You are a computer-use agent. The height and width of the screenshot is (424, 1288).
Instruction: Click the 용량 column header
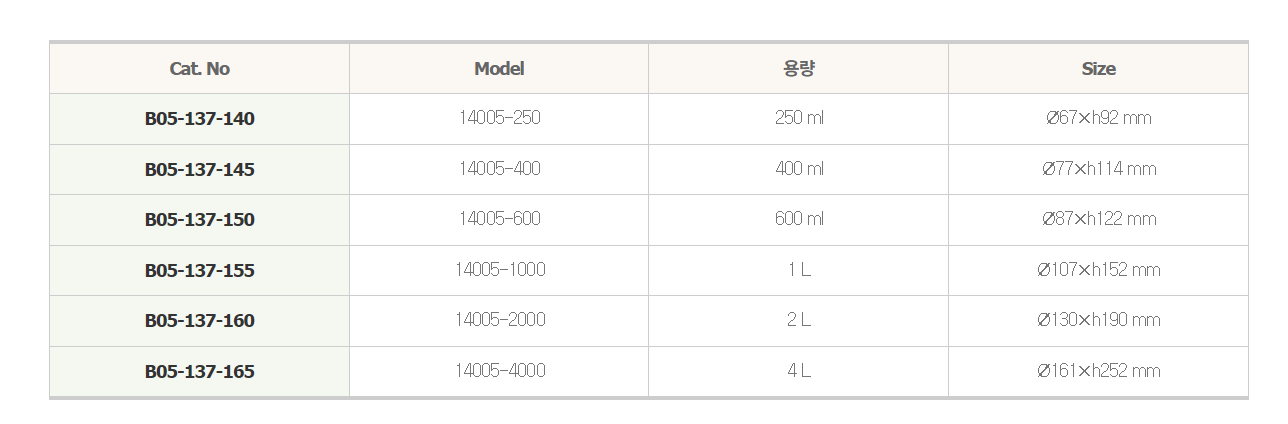click(799, 69)
